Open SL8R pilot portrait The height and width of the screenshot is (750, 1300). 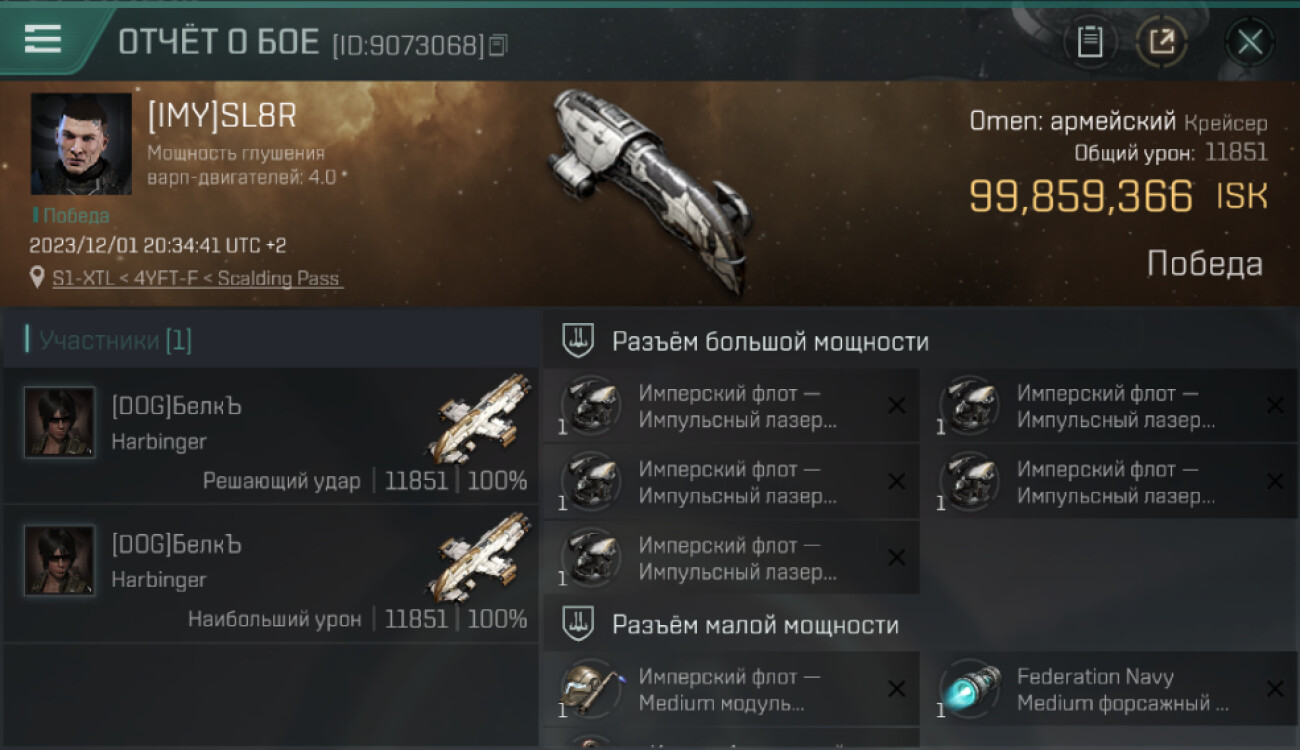81,144
